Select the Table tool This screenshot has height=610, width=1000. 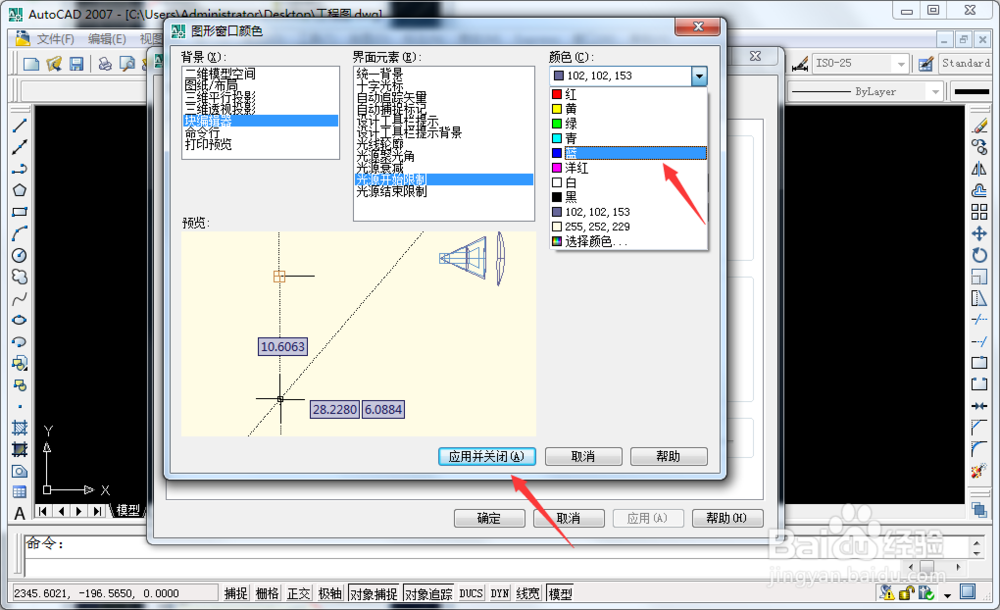[19, 492]
